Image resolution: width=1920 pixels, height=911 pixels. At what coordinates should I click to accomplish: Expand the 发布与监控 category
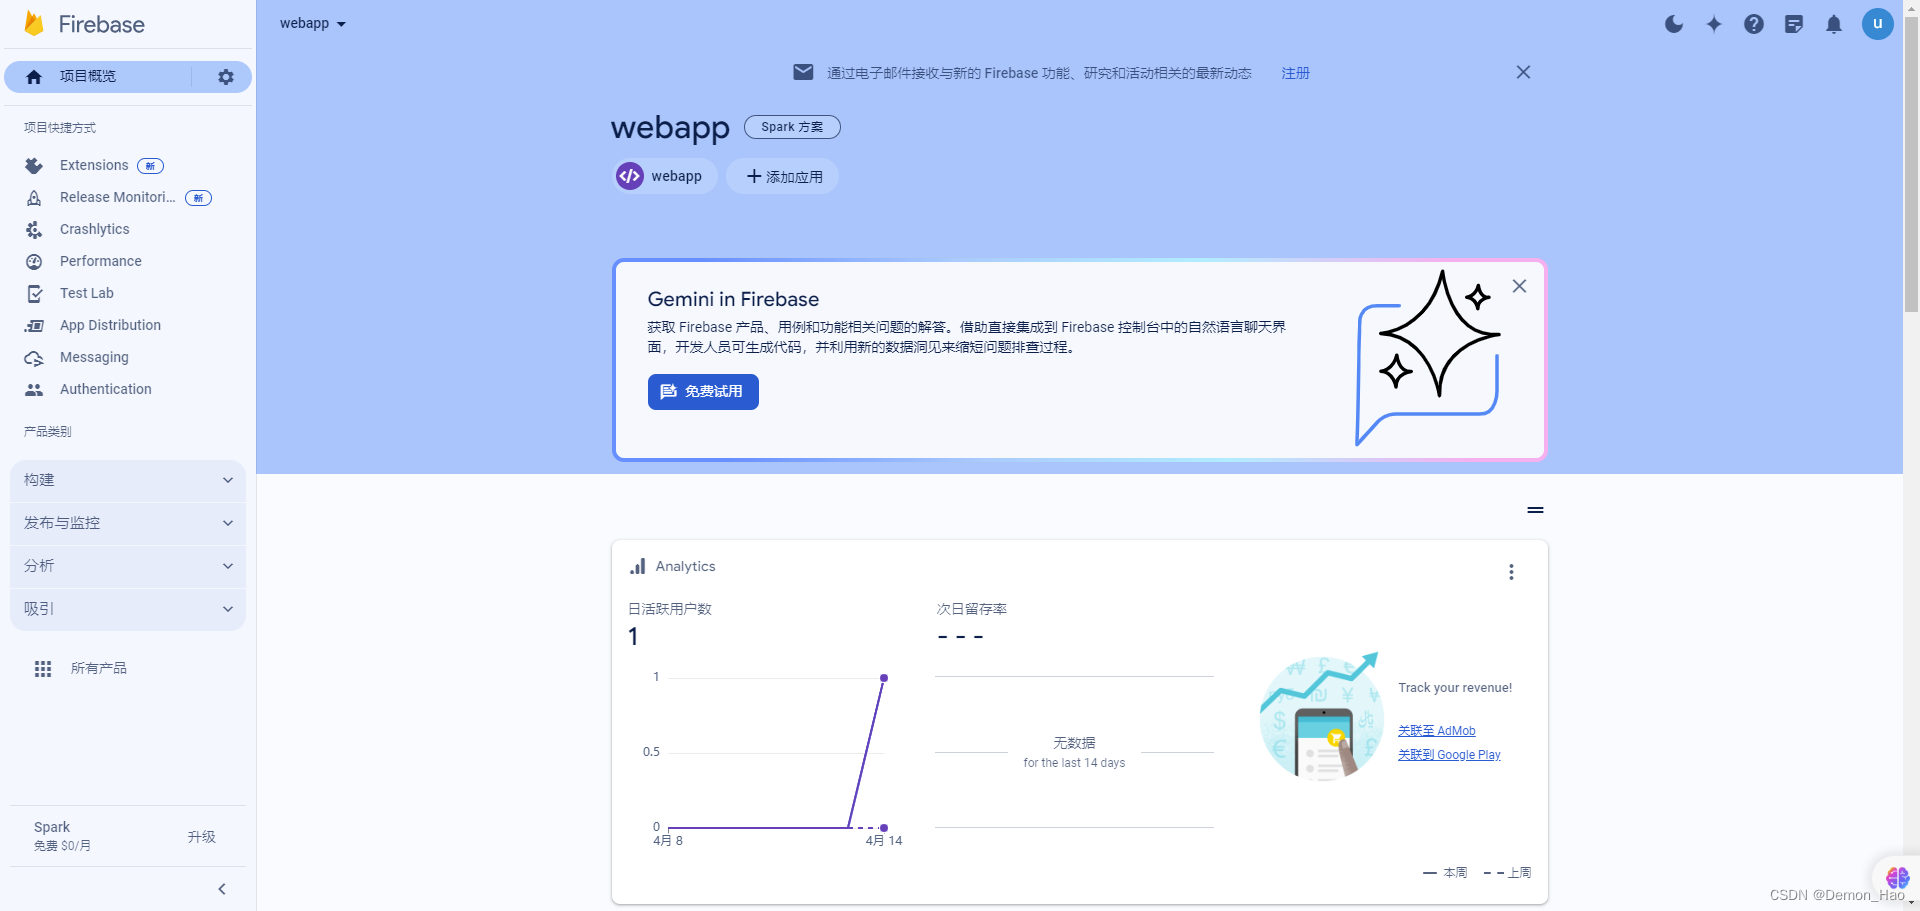coord(128,523)
